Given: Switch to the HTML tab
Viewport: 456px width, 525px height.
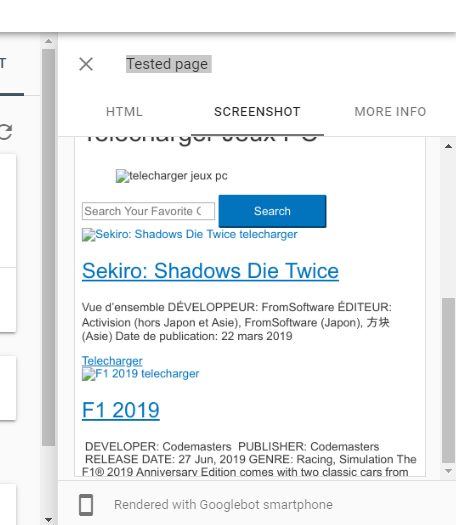Looking at the screenshot, I should [x=124, y=112].
